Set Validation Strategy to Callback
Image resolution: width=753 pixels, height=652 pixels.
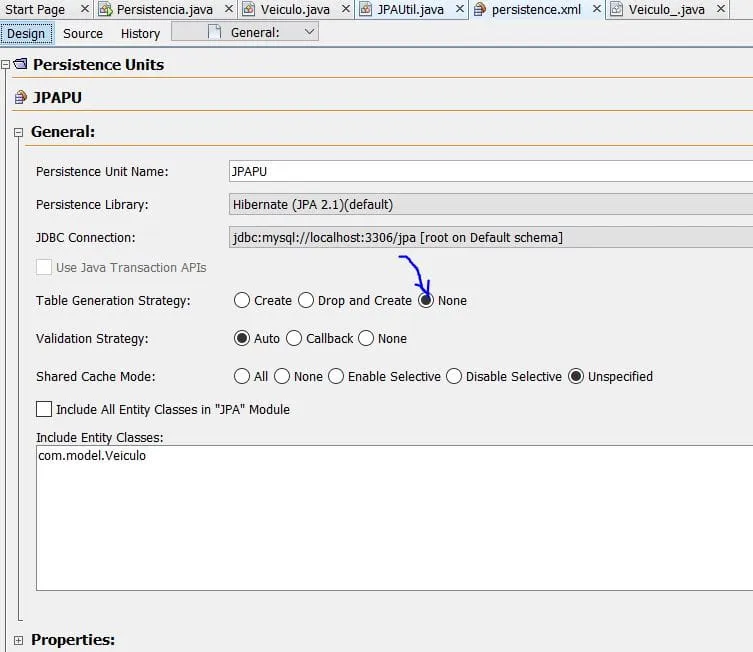click(x=294, y=338)
